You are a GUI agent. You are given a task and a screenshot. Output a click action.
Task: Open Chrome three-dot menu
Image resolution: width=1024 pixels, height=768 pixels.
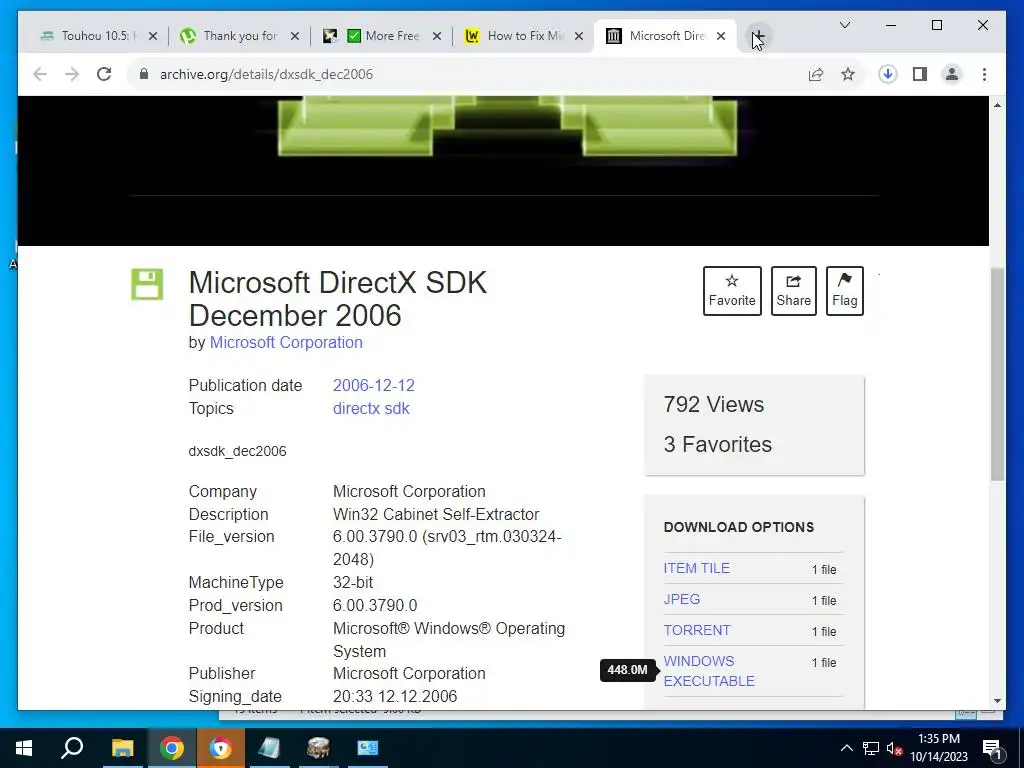point(984,74)
